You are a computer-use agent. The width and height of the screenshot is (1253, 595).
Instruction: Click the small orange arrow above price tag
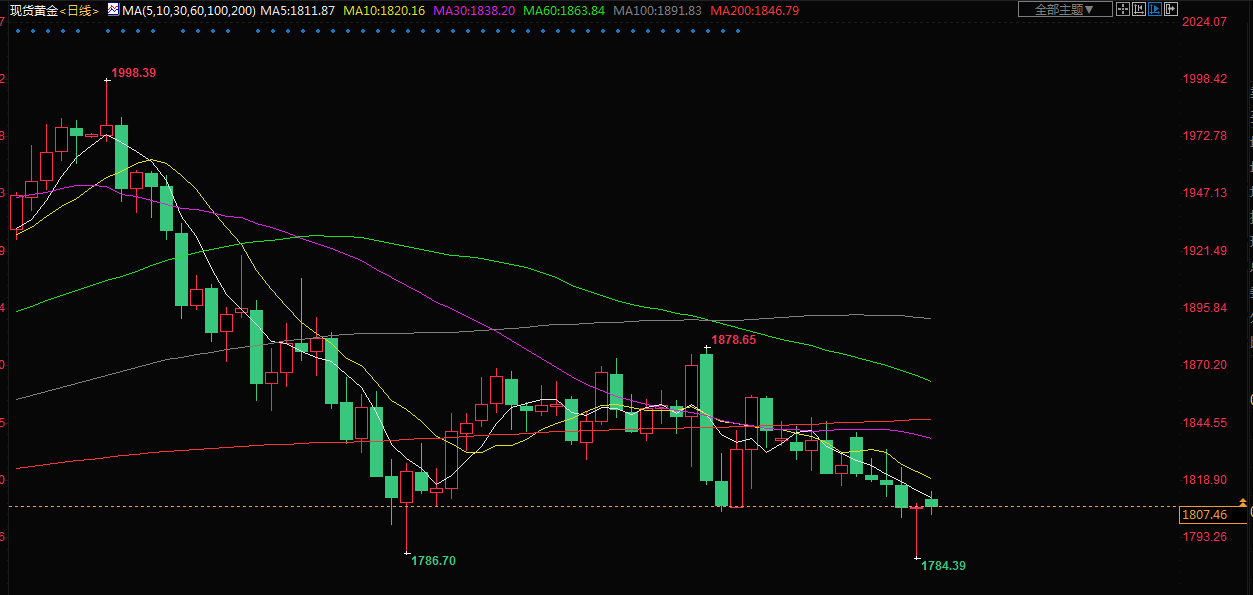coord(1242,500)
